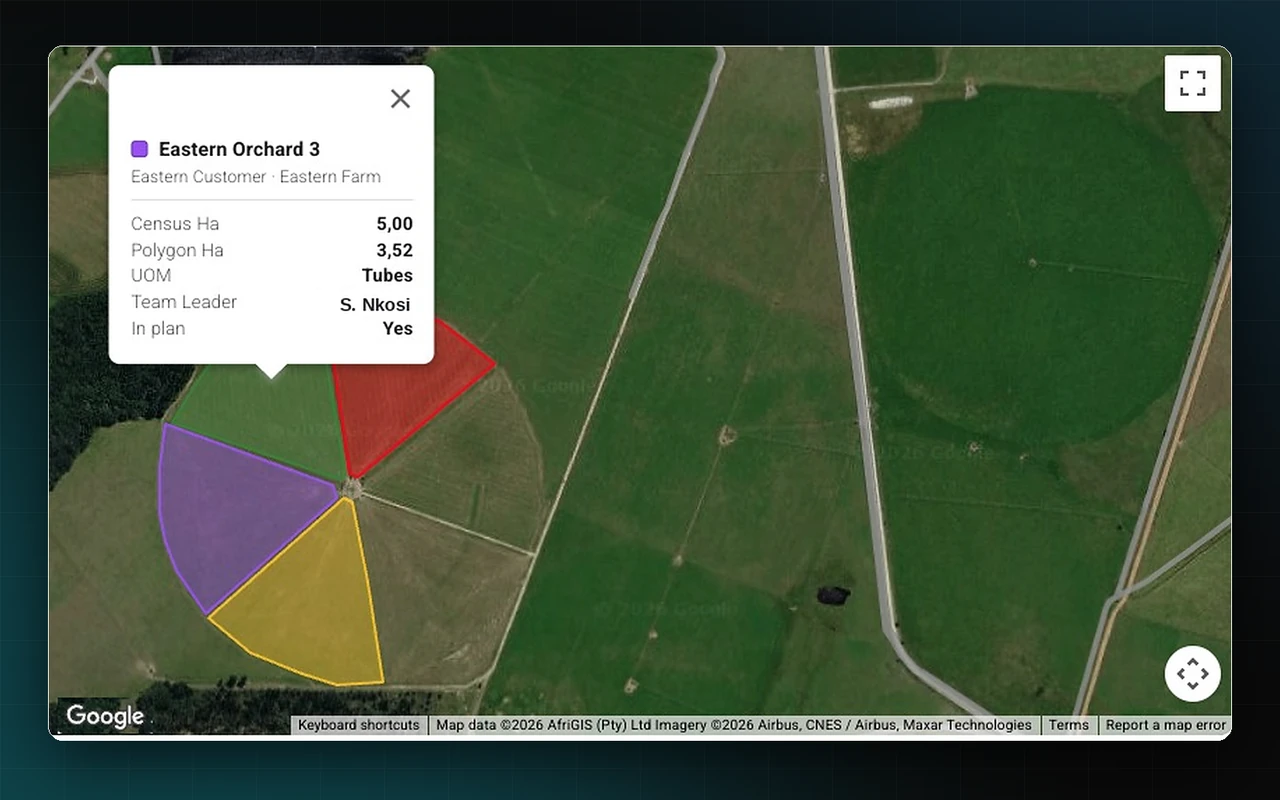Click the Polygon Ha label
Image resolution: width=1280 pixels, height=800 pixels.
(177, 250)
